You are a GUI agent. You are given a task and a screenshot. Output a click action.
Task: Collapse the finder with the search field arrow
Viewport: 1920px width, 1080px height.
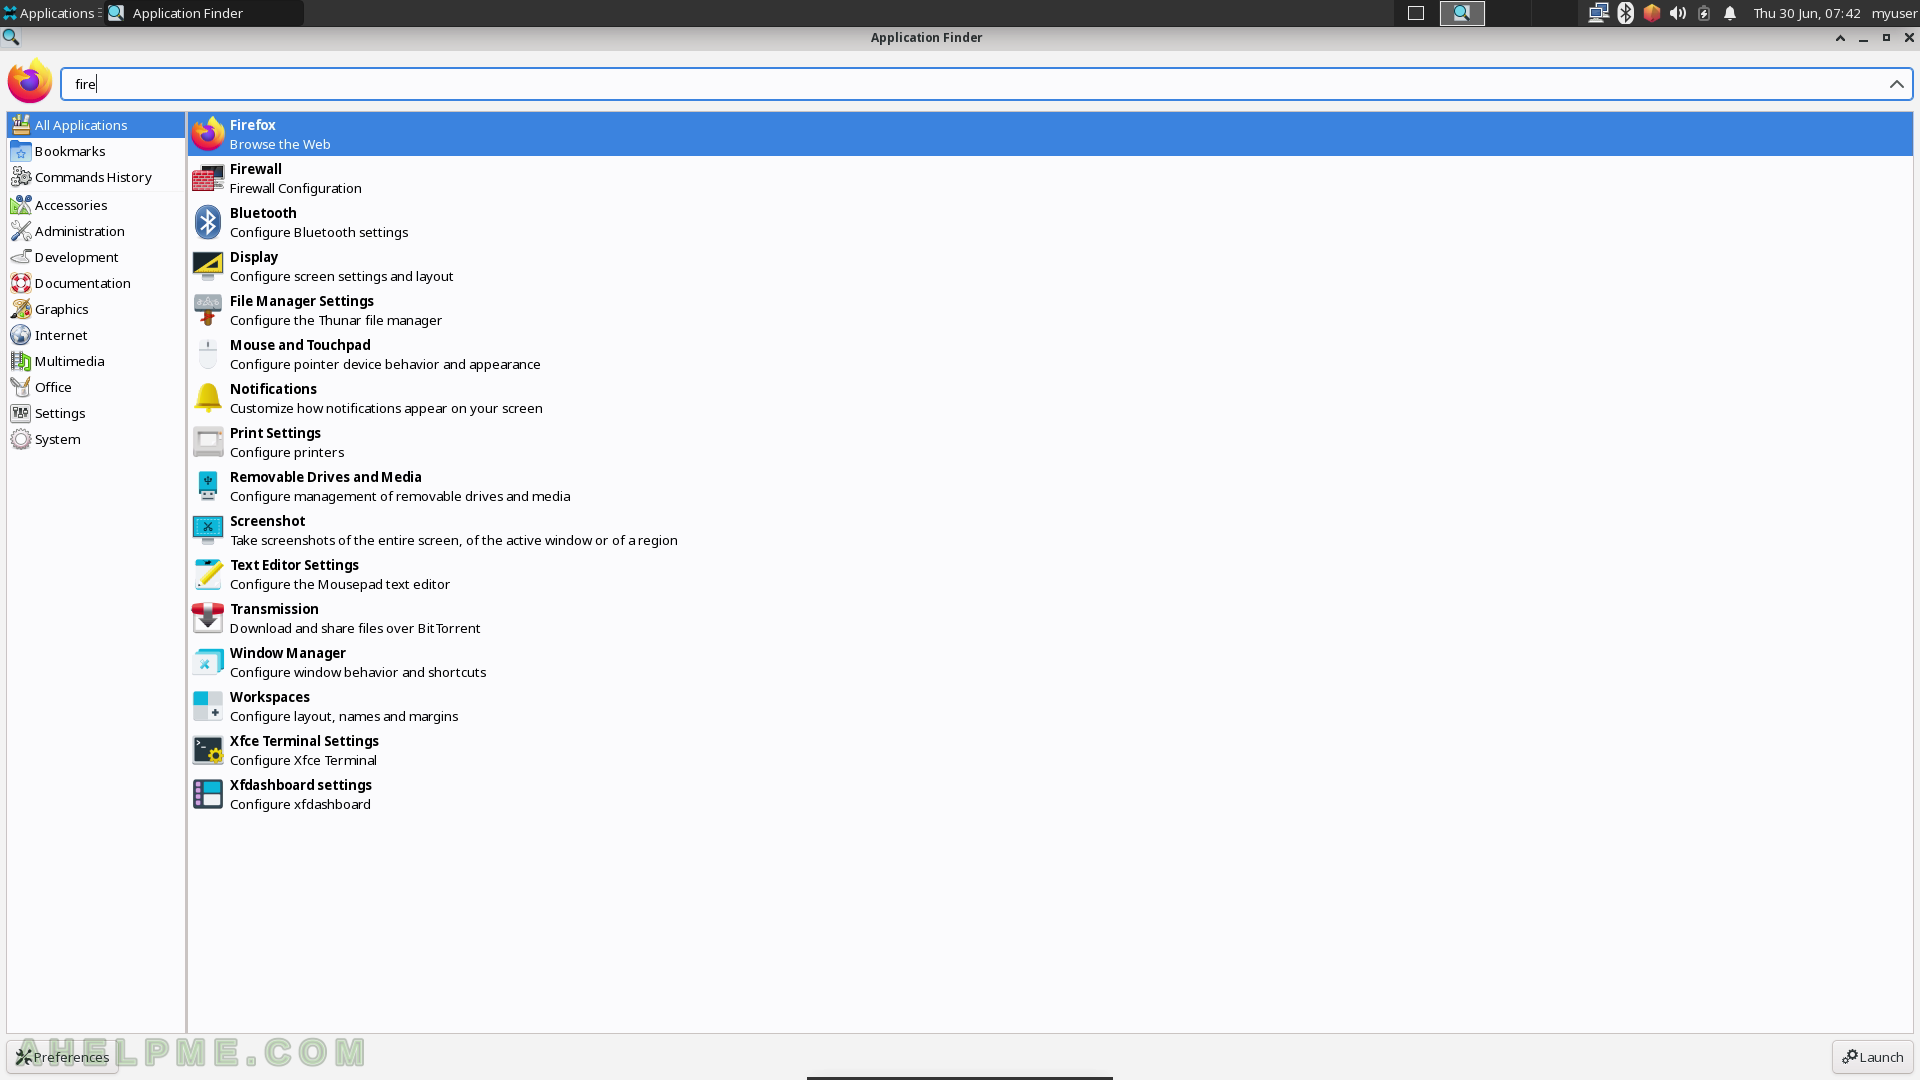[1896, 84]
